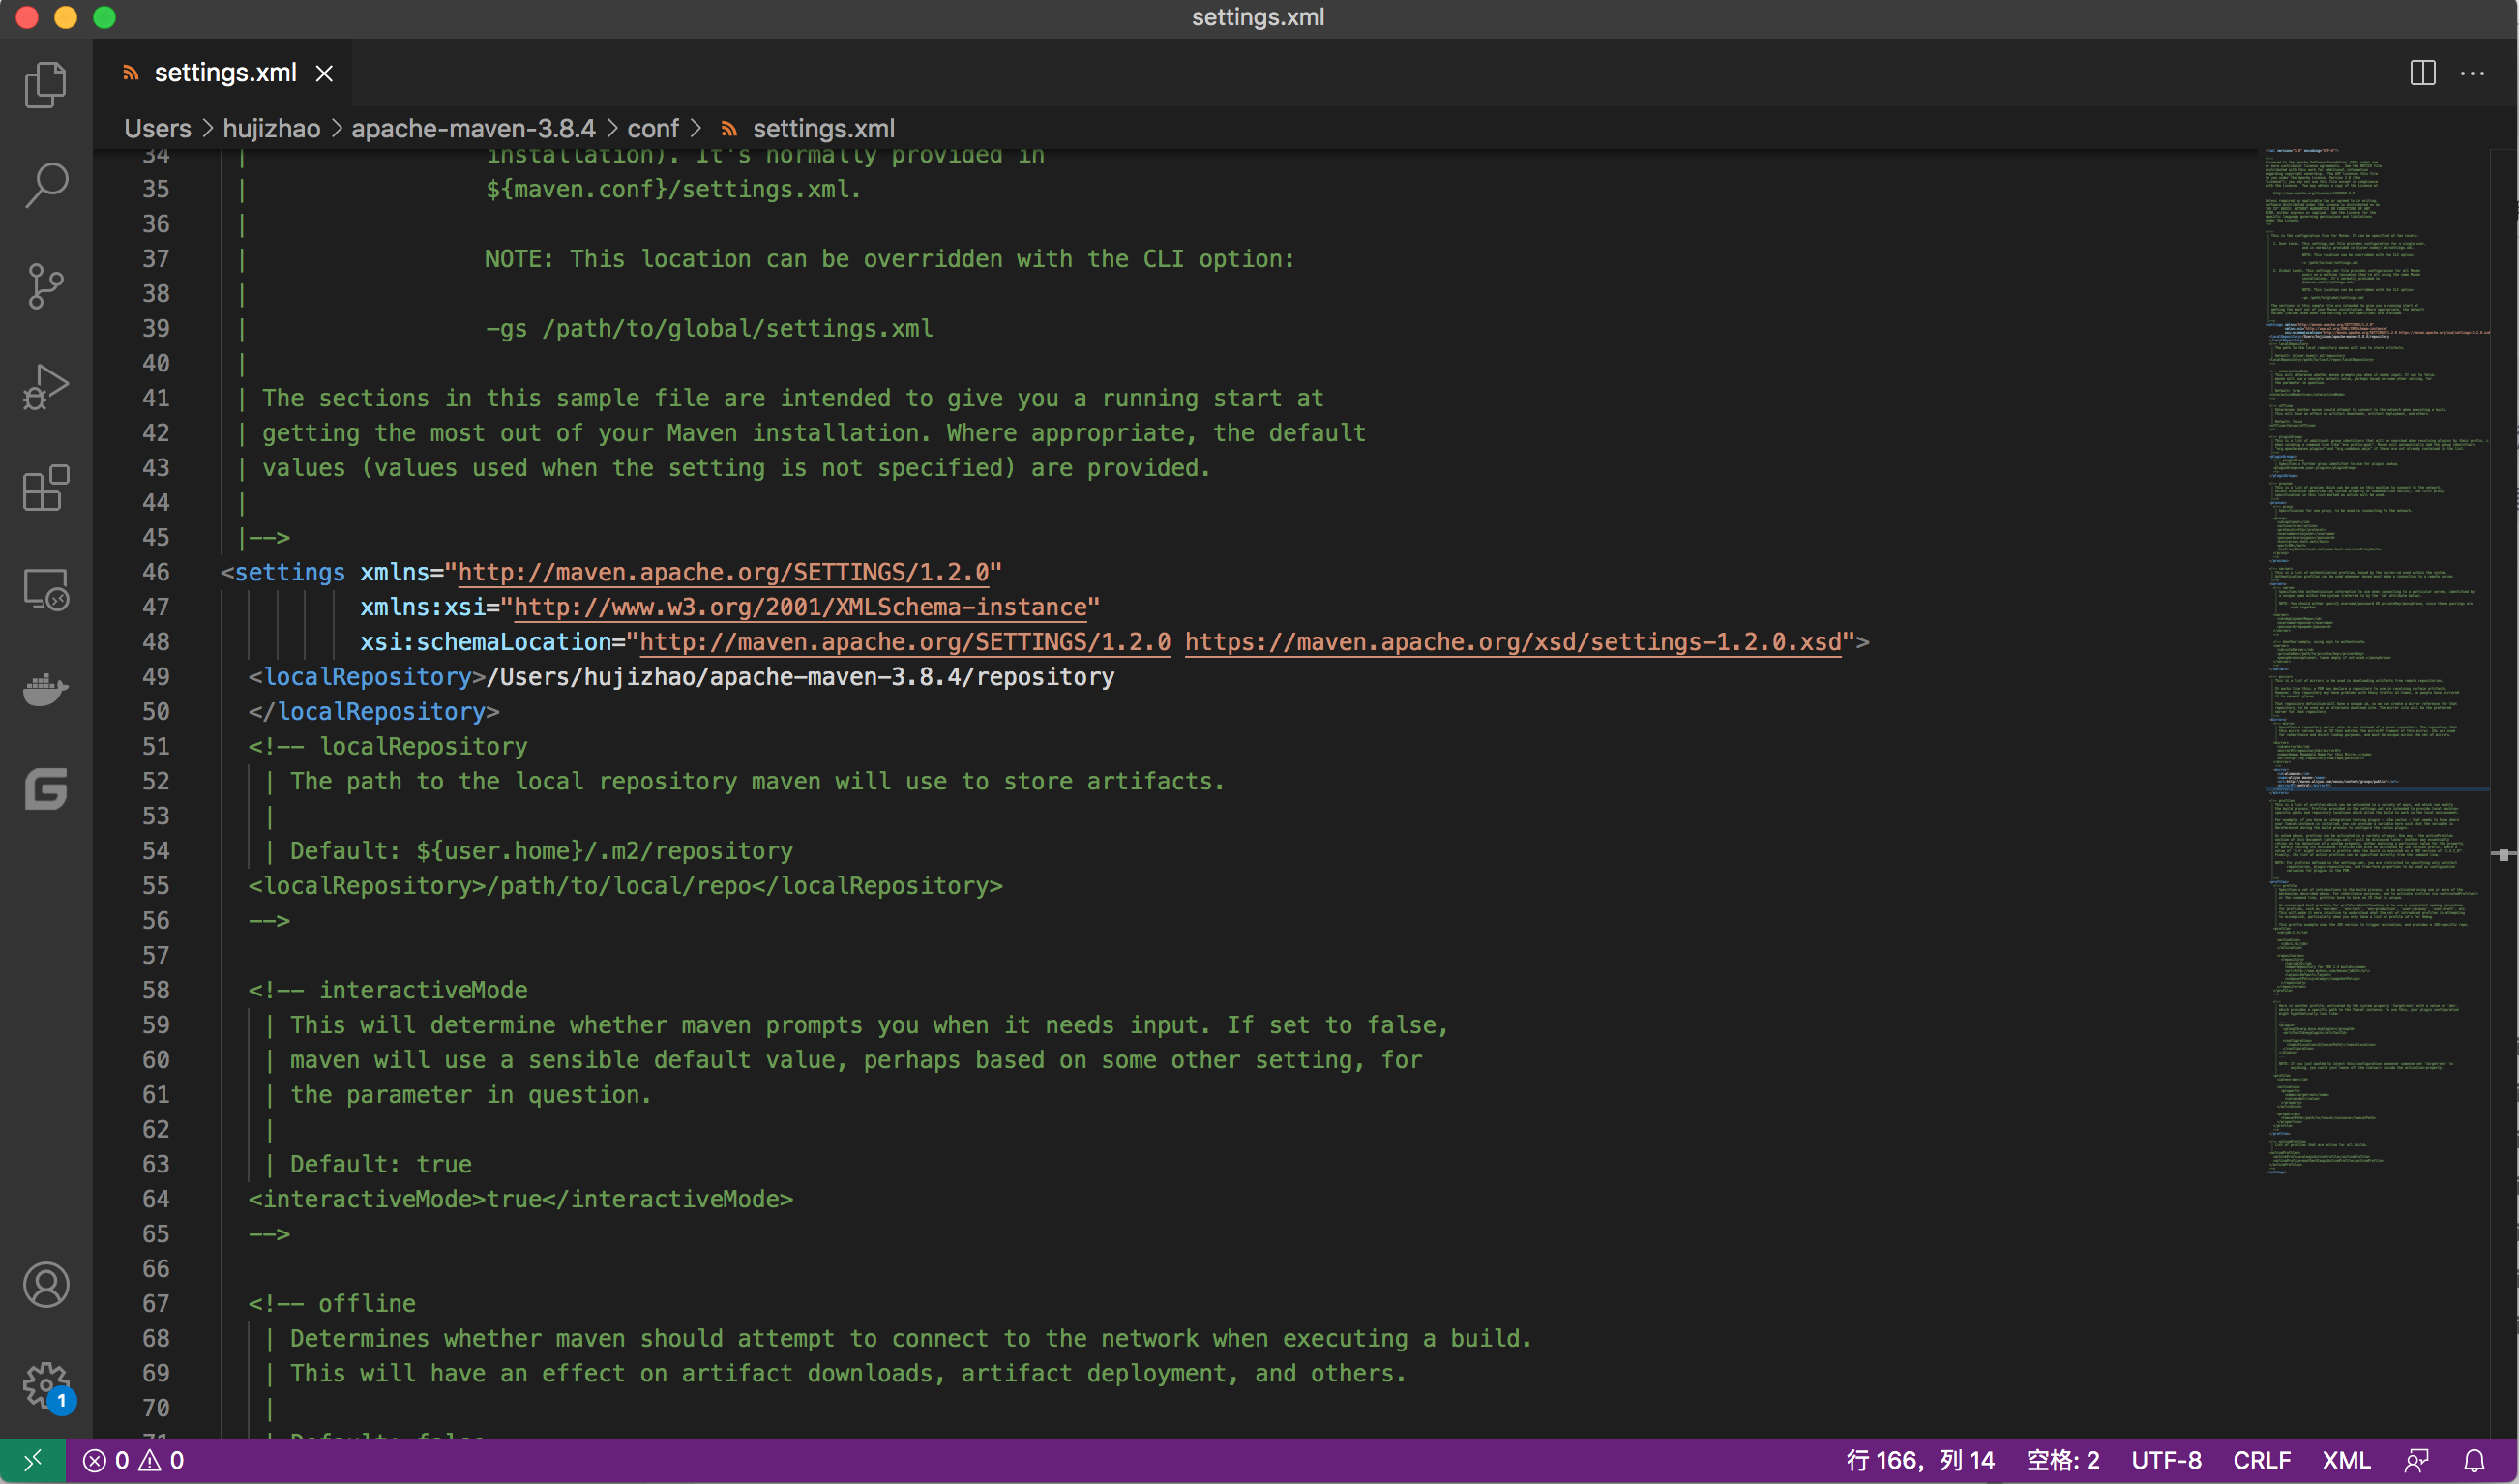Click split editor right button
2519x1484 pixels.
[x=2422, y=73]
